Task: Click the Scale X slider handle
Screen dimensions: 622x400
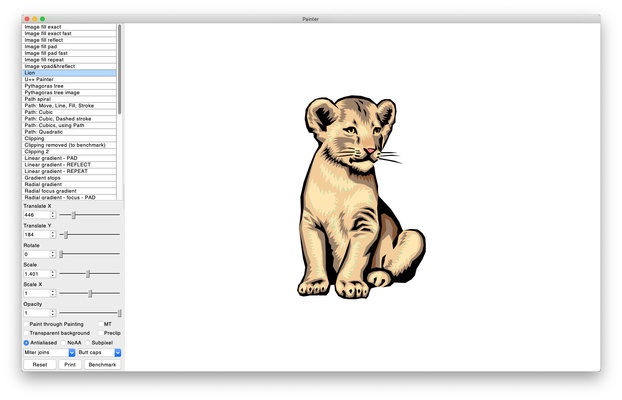Action: pyautogui.click(x=90, y=293)
